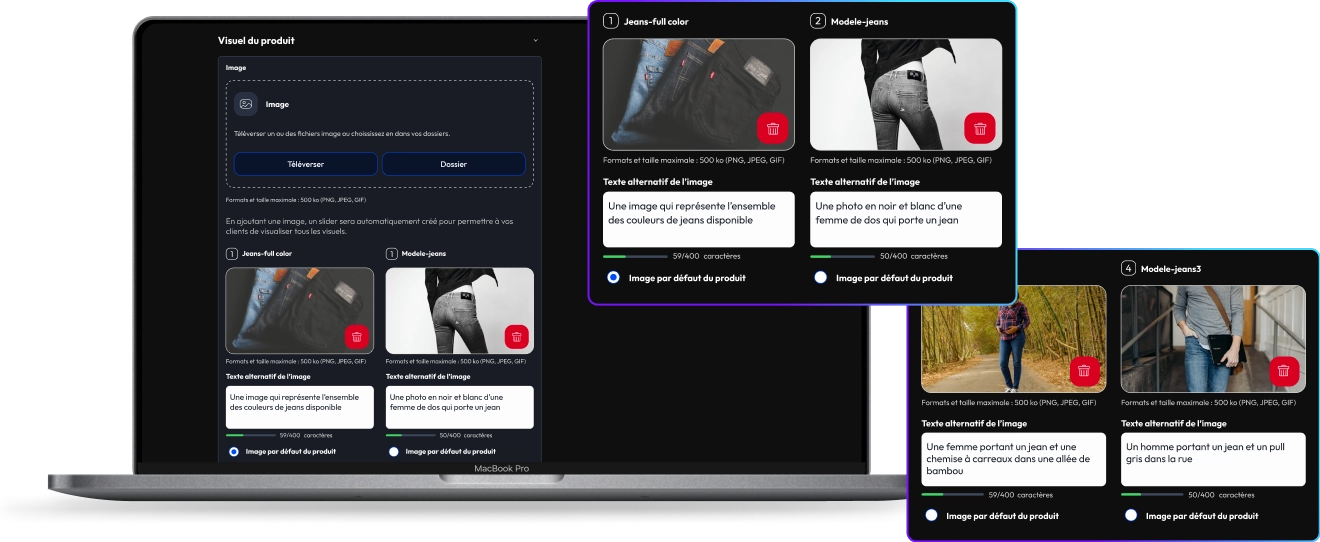Focus the Modele-jeans3 alternative text box
This screenshot has height=542, width=1320.
[x=1212, y=459]
